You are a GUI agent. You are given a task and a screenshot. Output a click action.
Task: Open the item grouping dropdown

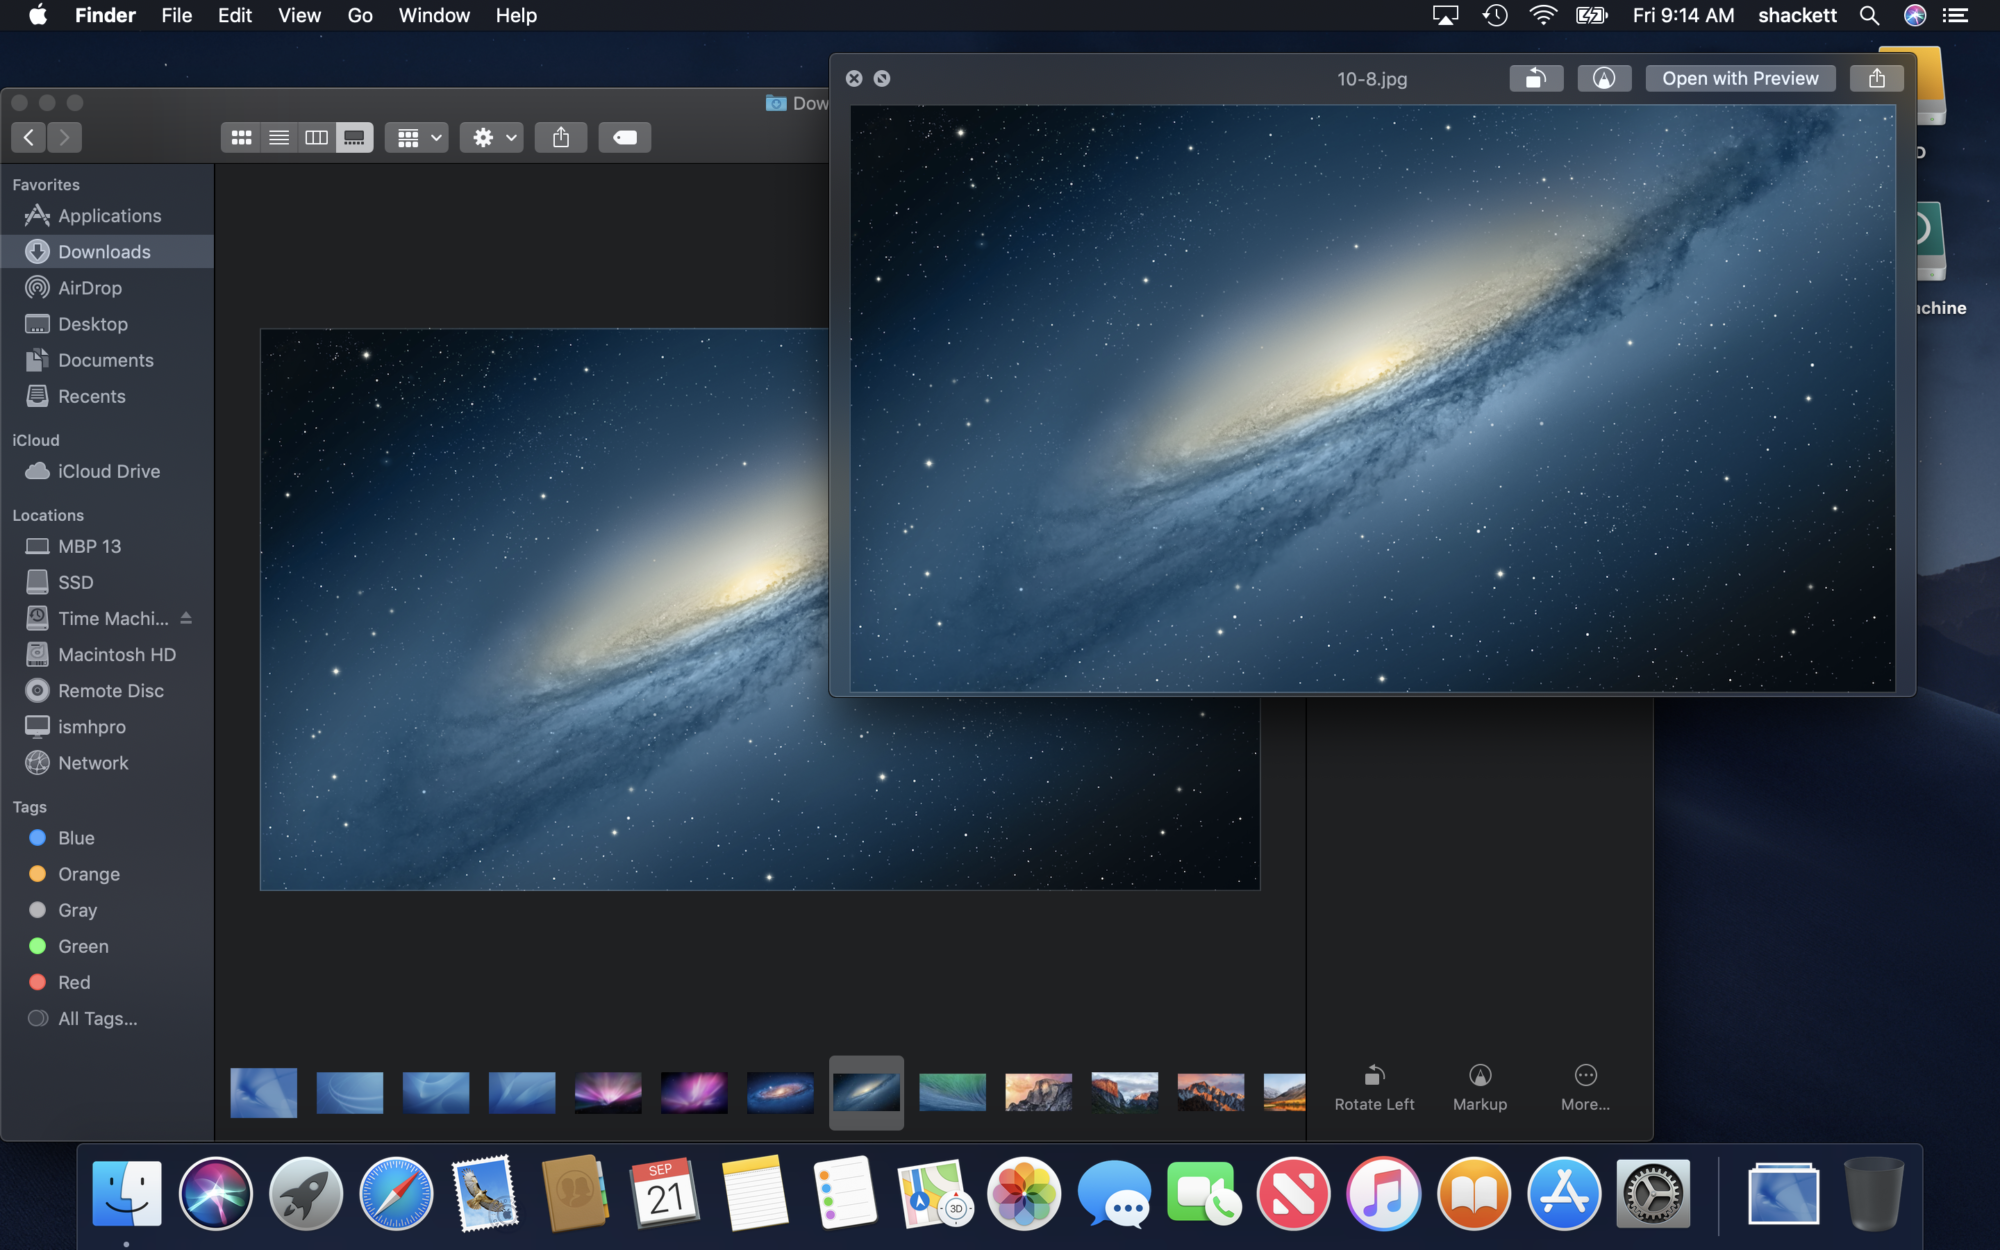(417, 137)
